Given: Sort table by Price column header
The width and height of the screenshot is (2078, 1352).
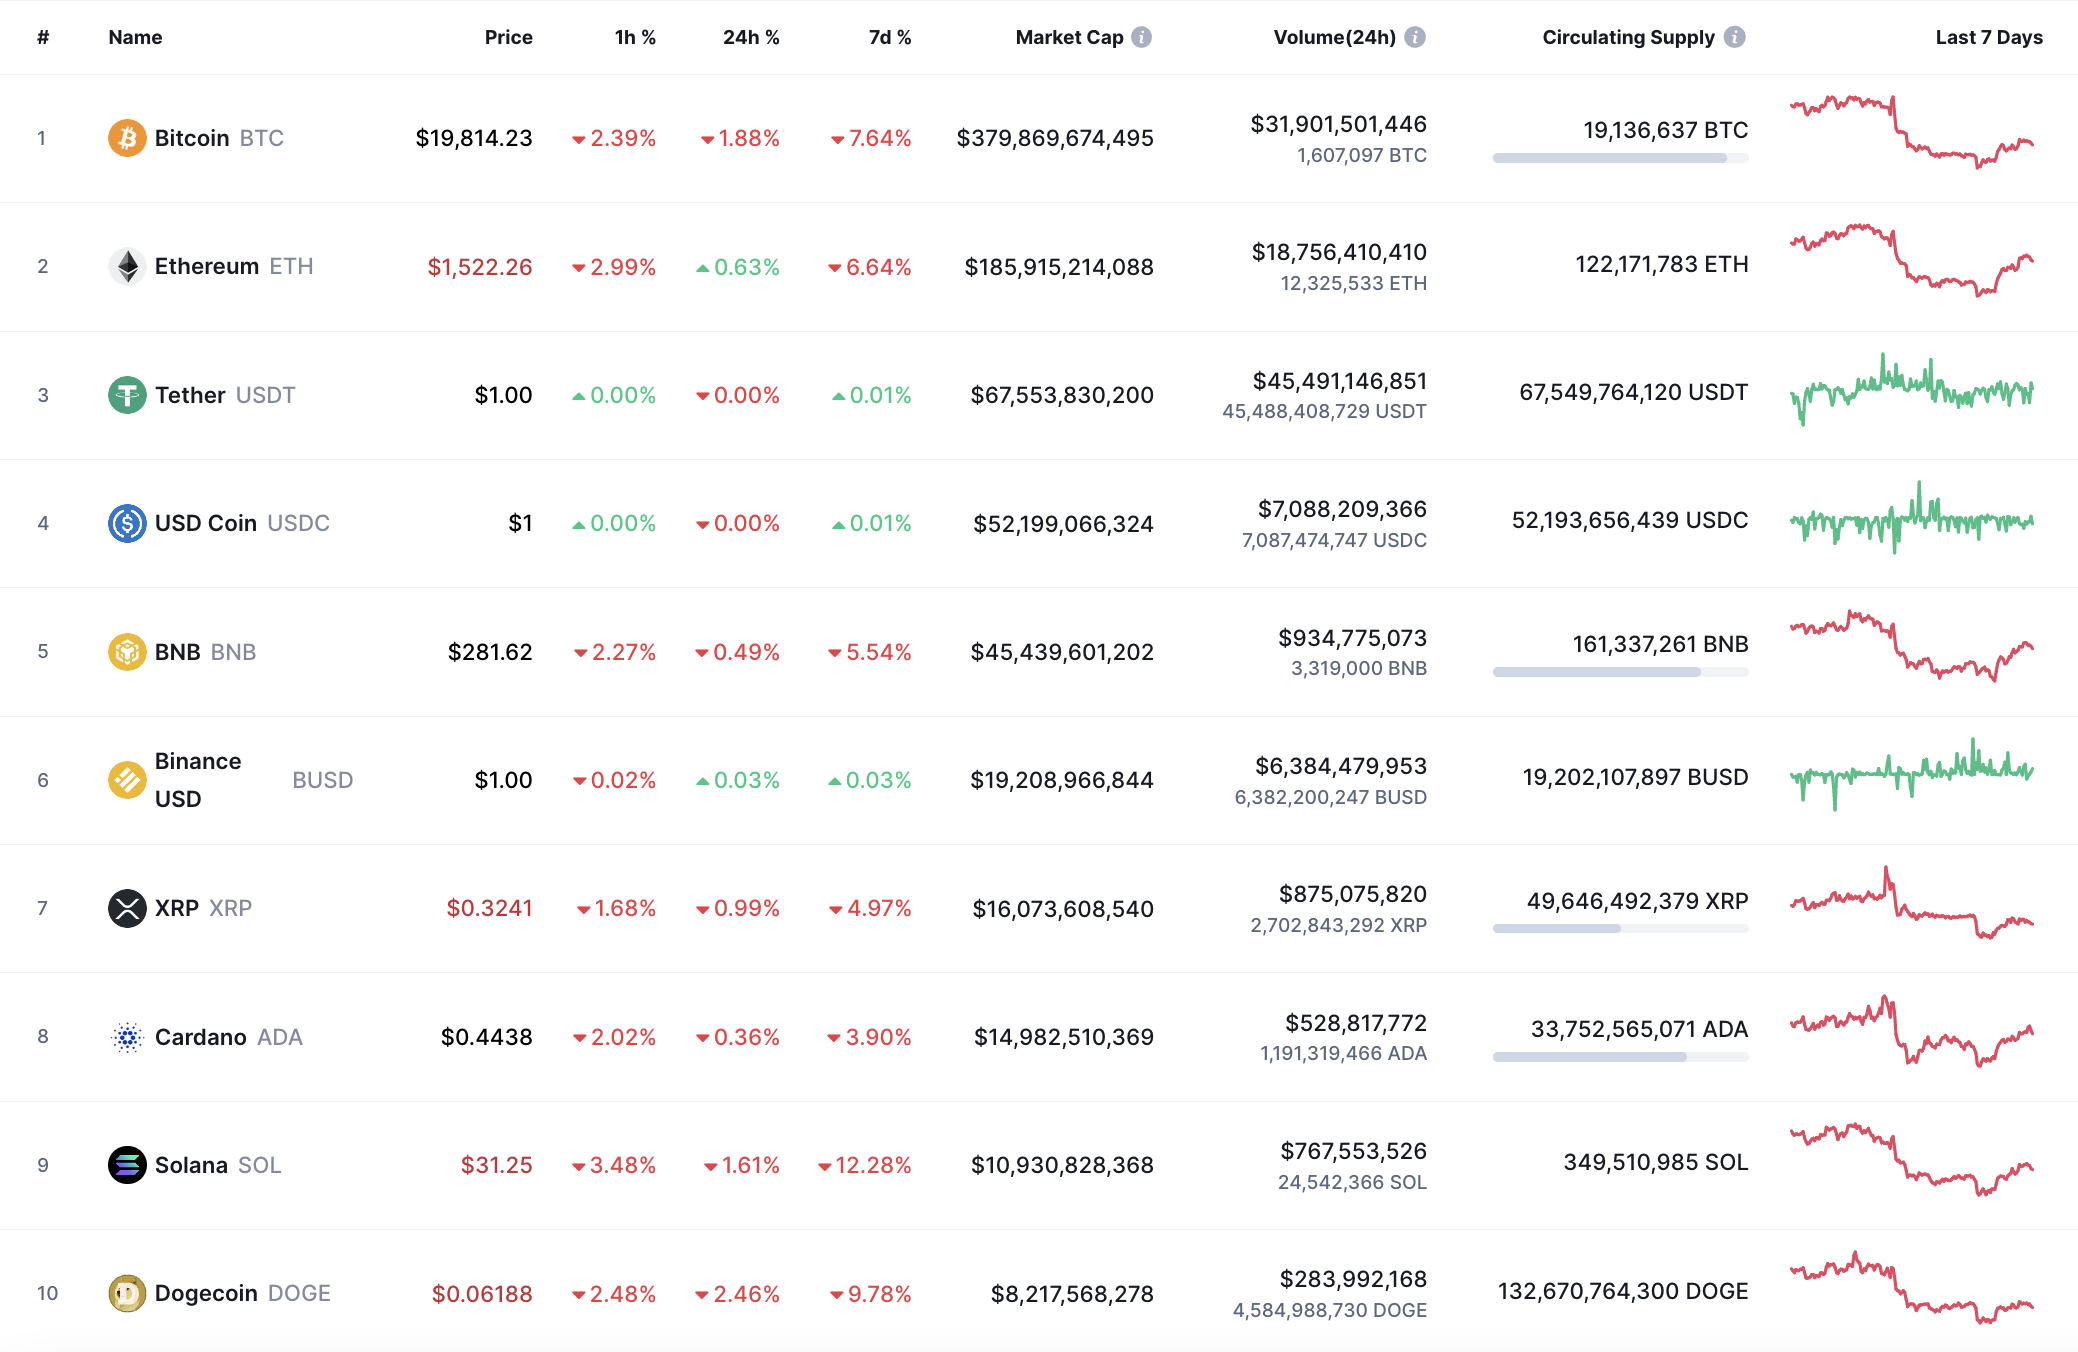Looking at the screenshot, I should pyautogui.click(x=508, y=37).
